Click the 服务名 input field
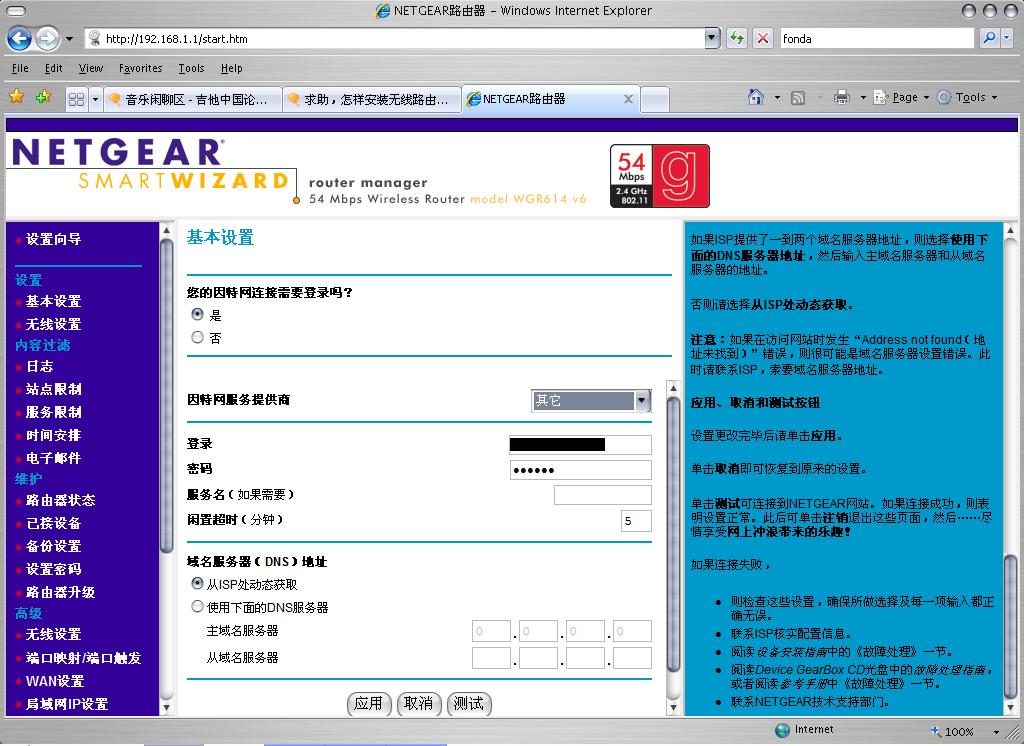 pos(602,495)
